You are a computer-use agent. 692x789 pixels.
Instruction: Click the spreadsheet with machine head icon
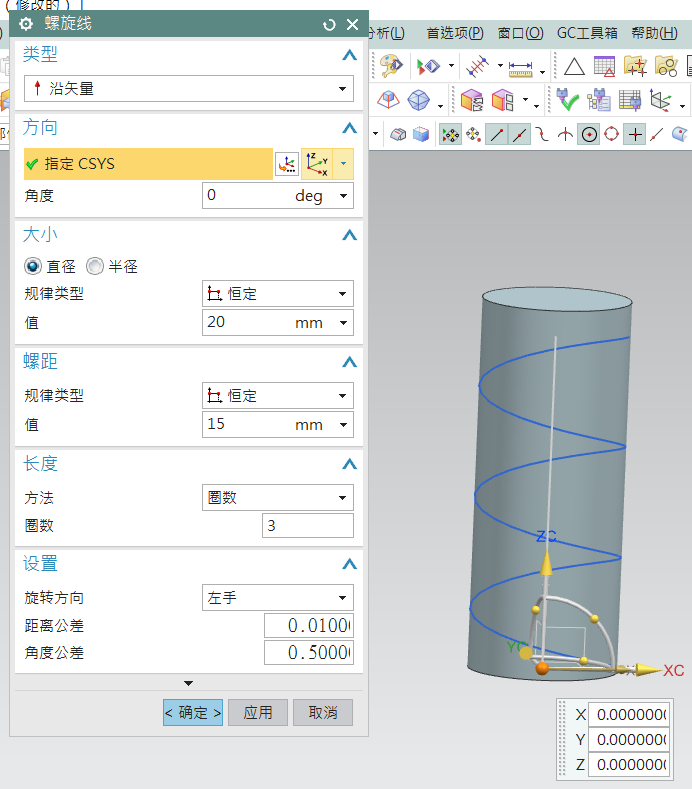pos(630,100)
